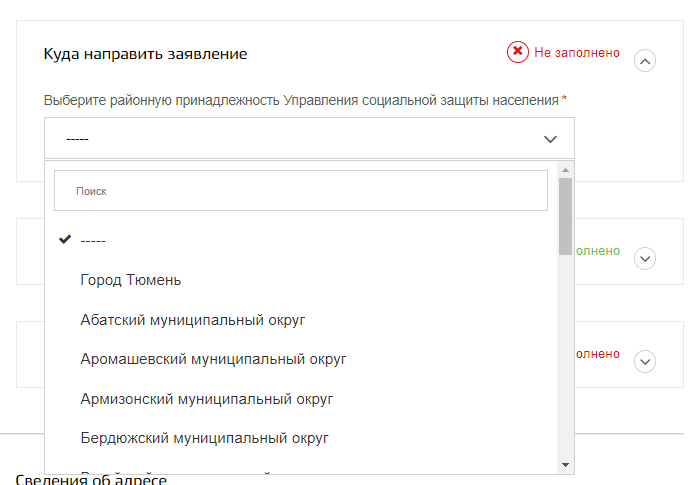Select "Армизонский муниципальный округ" option
Image resolution: width=697 pixels, height=485 pixels.
(206, 399)
